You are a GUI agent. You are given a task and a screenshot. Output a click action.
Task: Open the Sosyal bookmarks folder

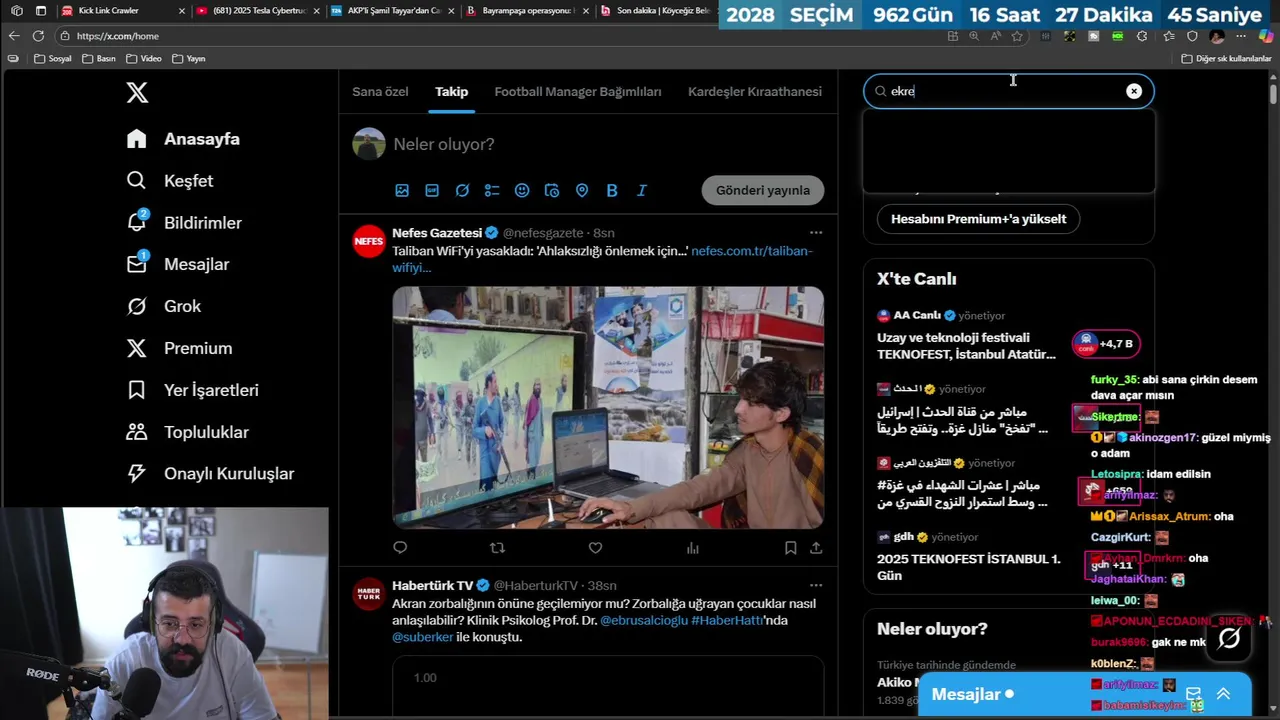53,59
